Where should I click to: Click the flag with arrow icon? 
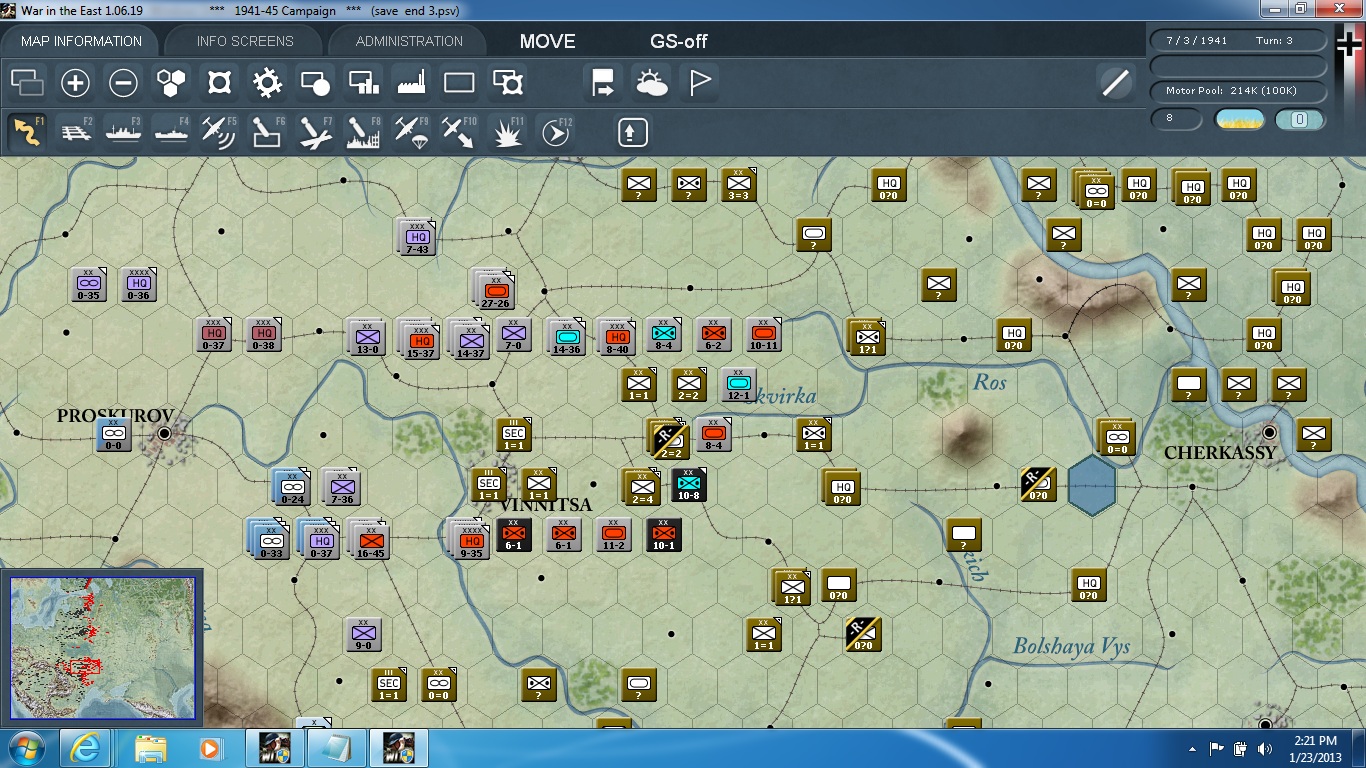[x=604, y=83]
